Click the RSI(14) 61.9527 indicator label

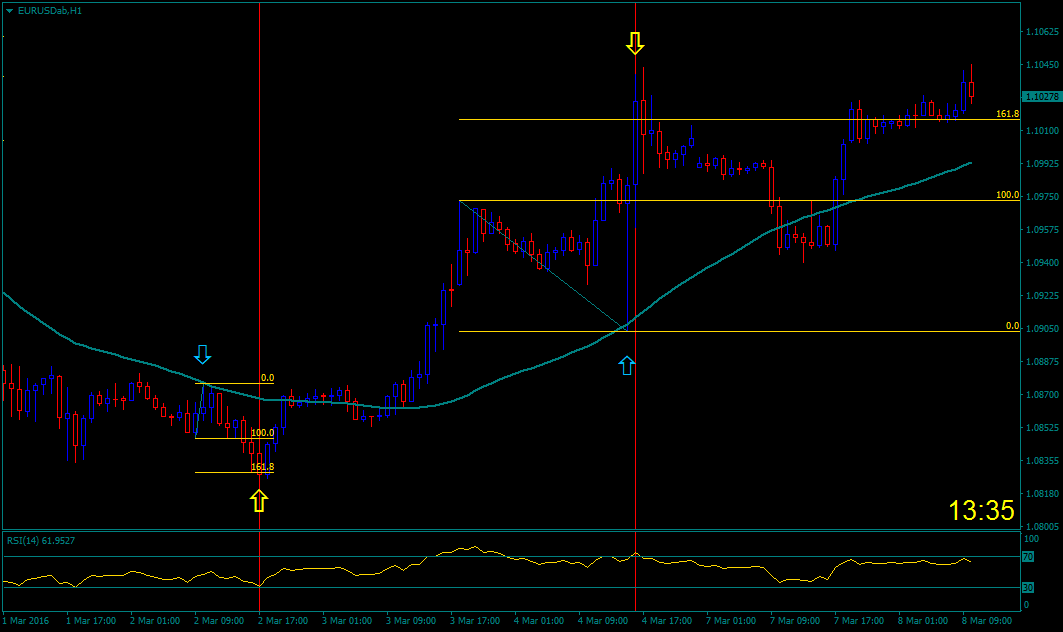click(x=41, y=540)
